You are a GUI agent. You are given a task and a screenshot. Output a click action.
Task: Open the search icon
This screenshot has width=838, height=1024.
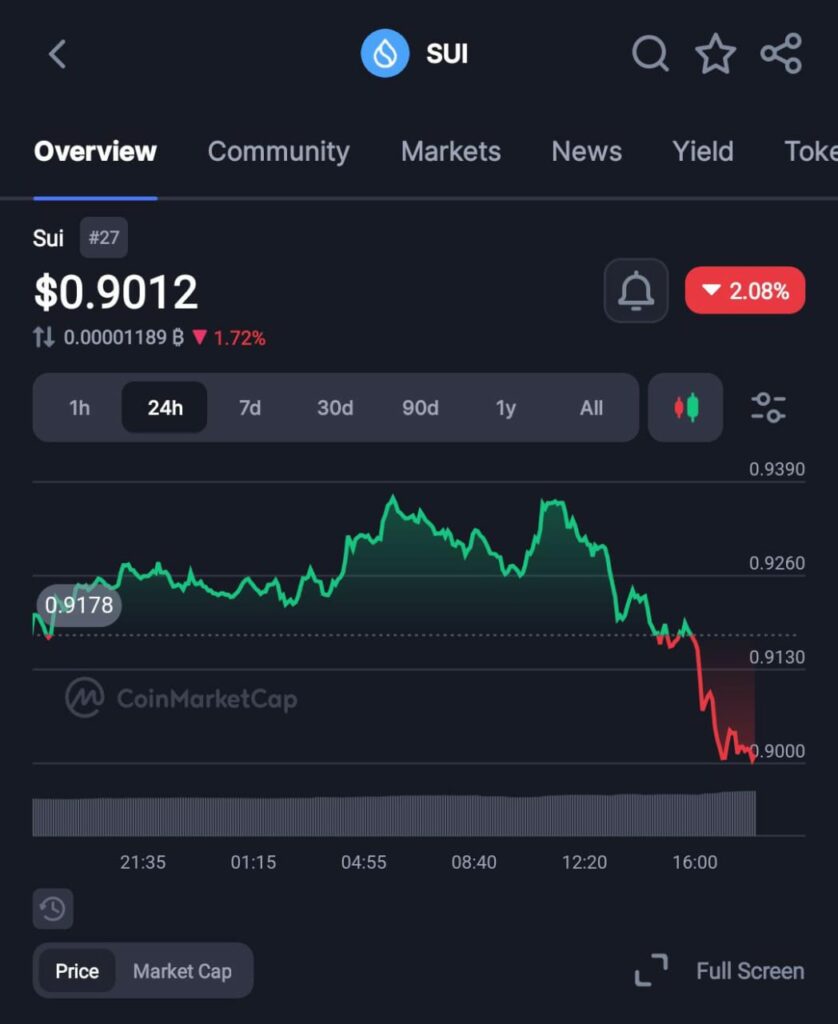(x=650, y=55)
